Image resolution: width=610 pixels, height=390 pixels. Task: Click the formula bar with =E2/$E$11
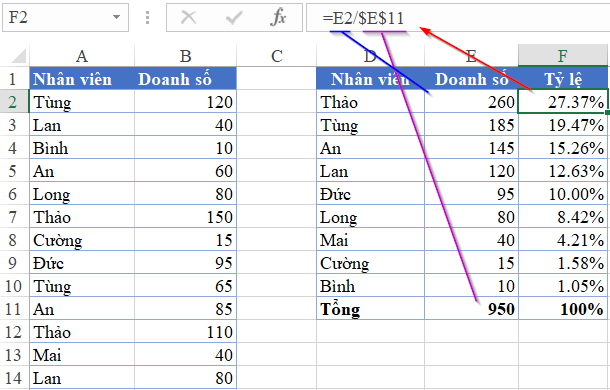(x=458, y=18)
